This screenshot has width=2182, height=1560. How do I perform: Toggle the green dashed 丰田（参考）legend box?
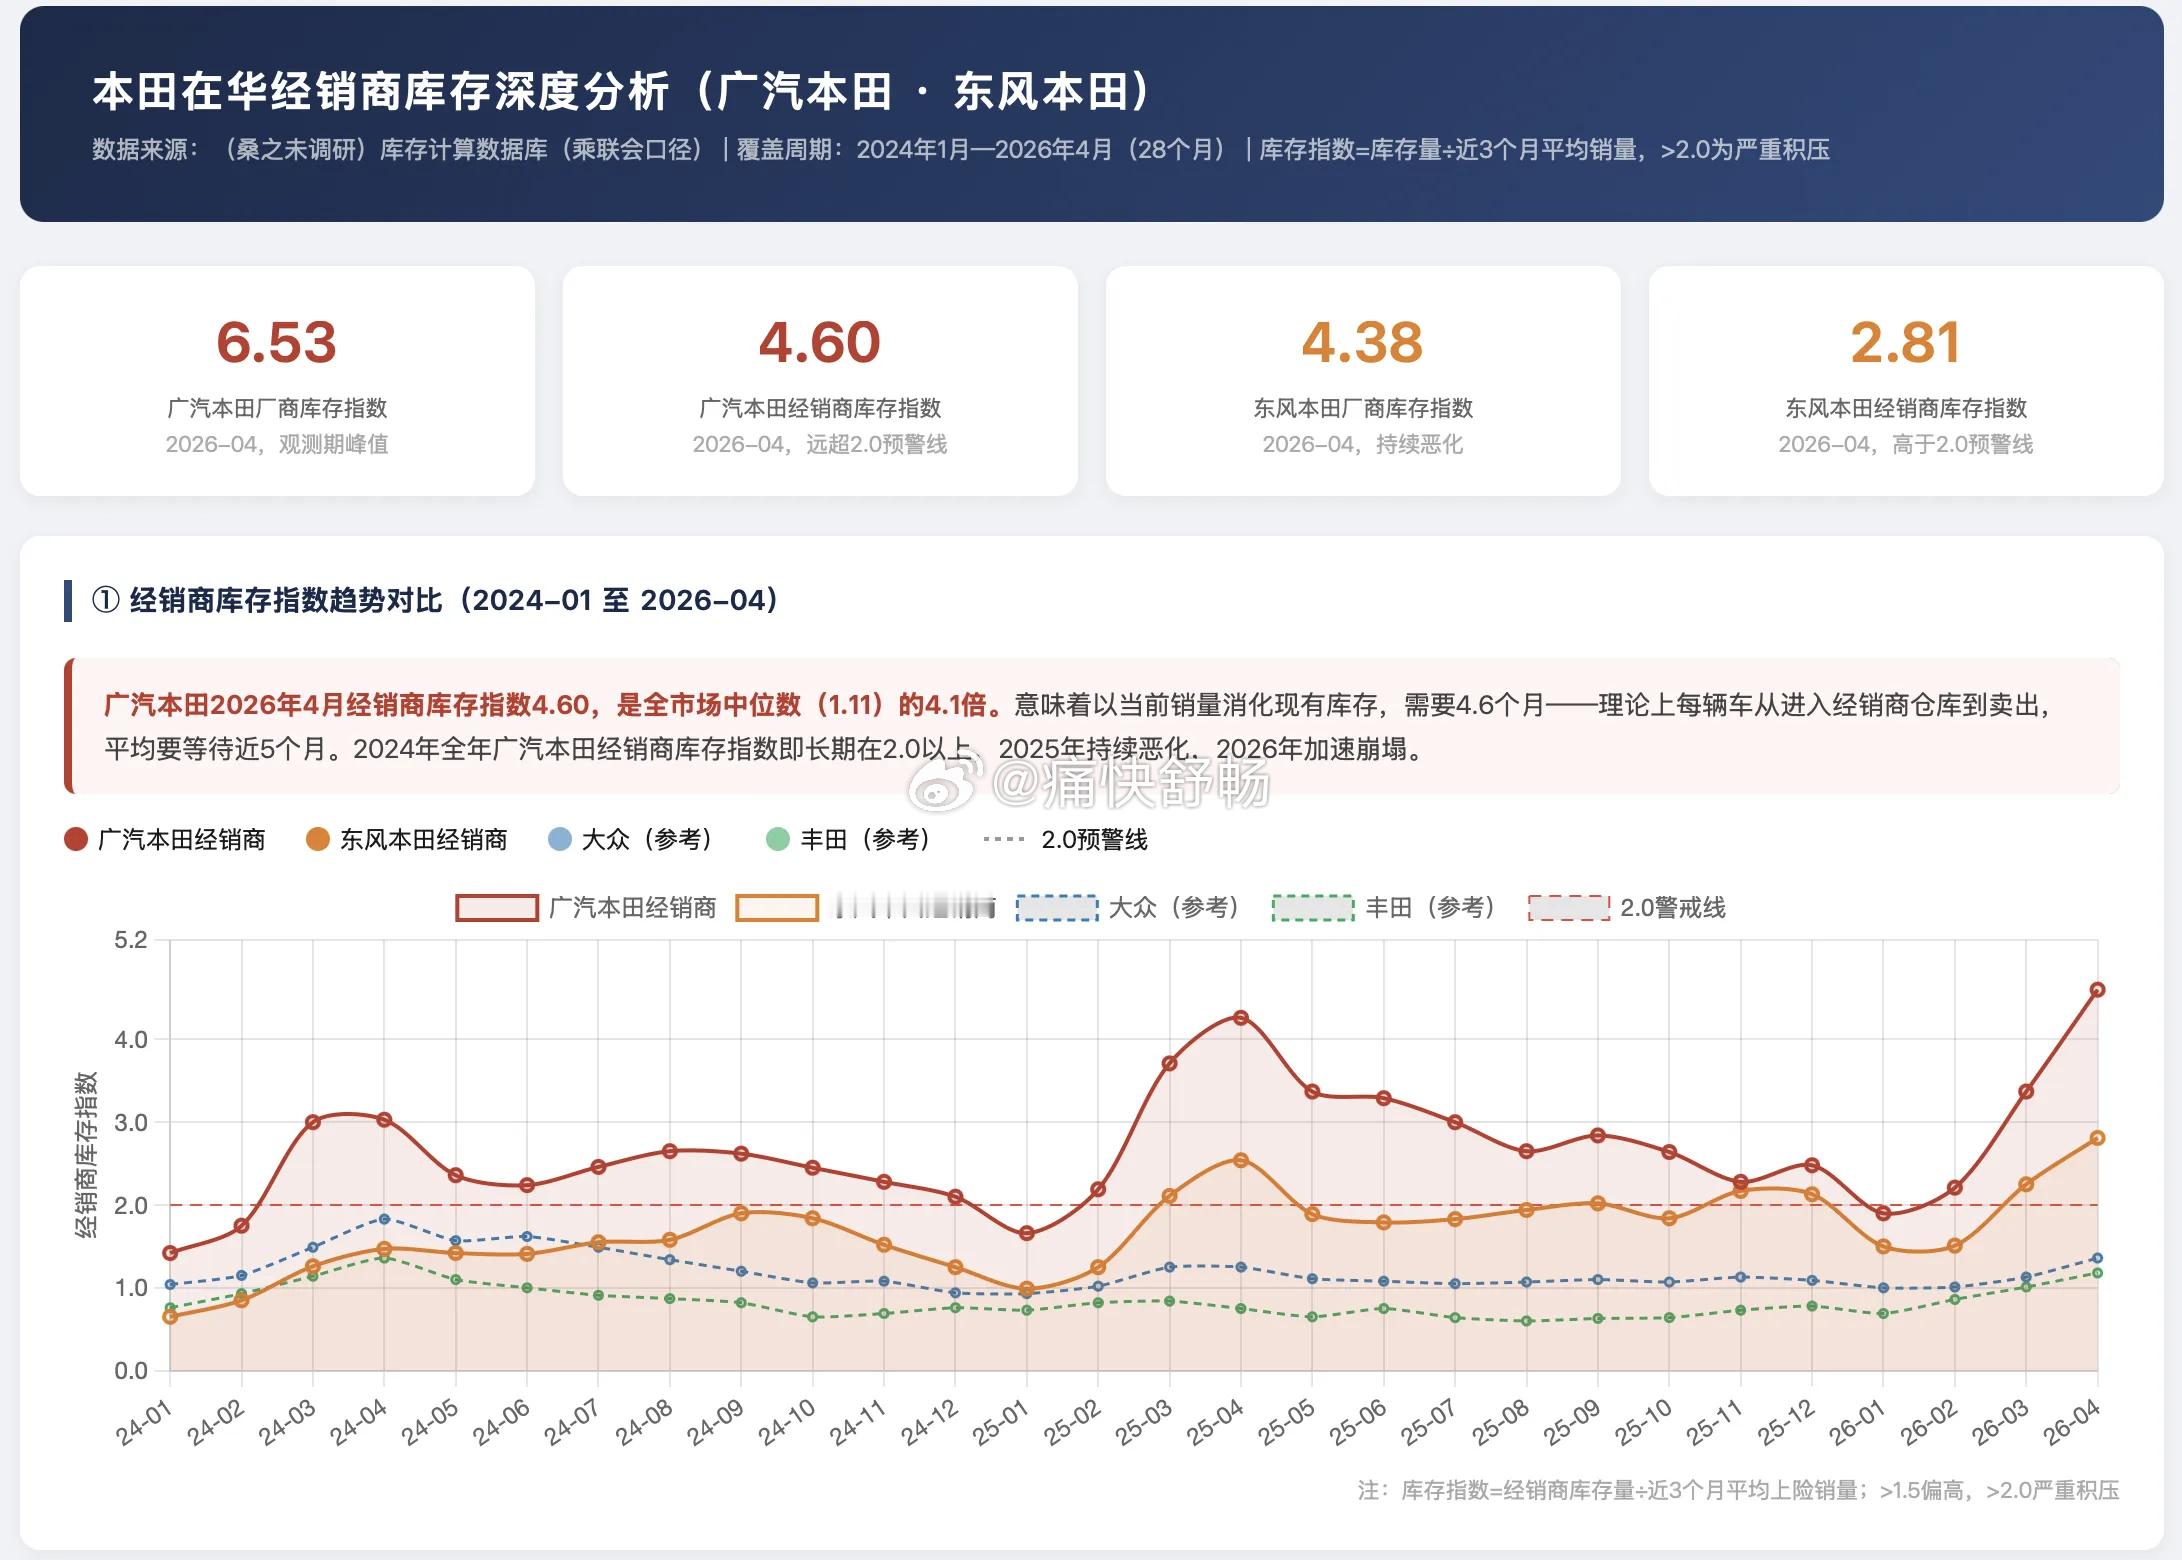1313,907
